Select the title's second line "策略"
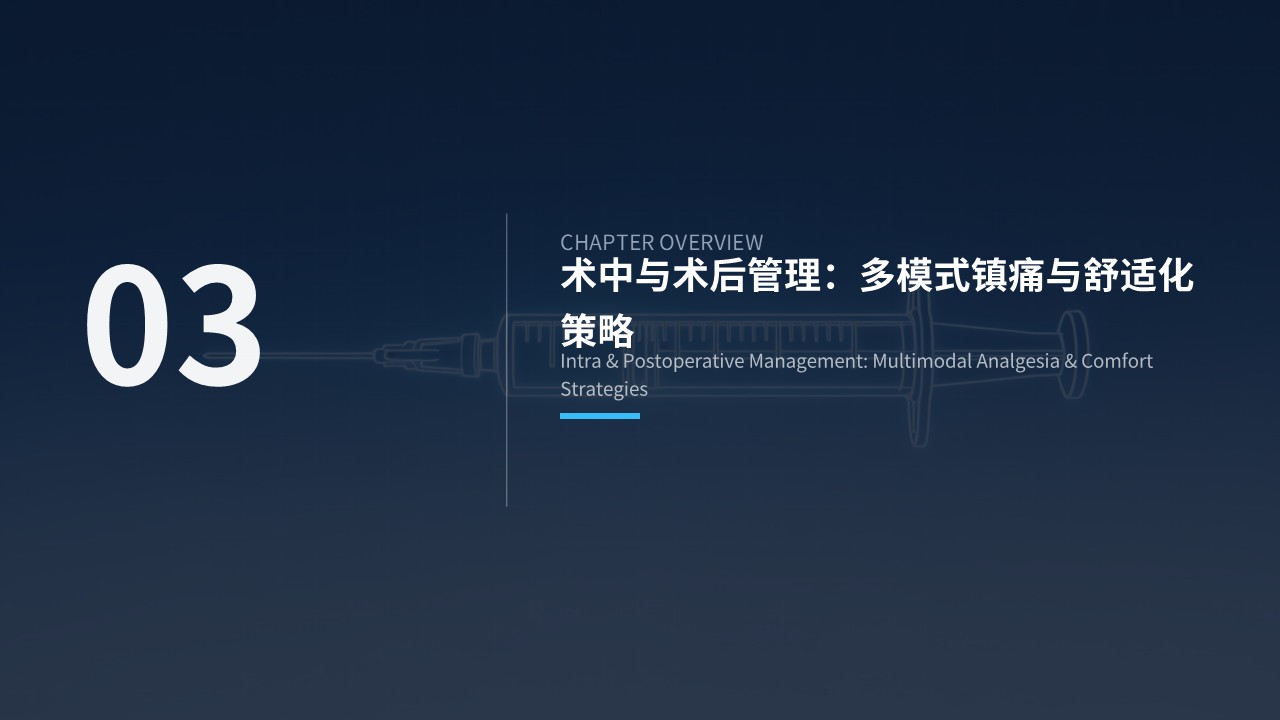Image resolution: width=1280 pixels, height=720 pixels. (x=597, y=329)
